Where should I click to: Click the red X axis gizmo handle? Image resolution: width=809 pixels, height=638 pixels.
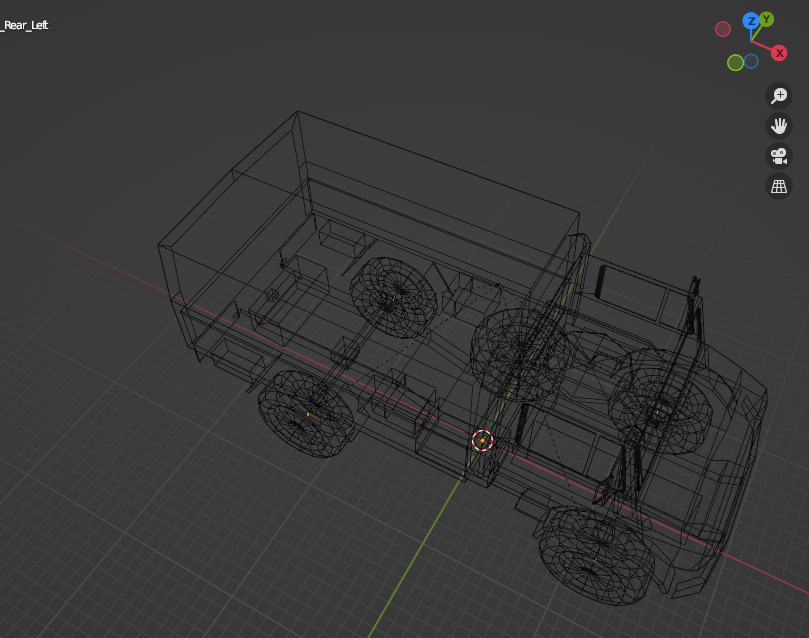click(x=779, y=53)
